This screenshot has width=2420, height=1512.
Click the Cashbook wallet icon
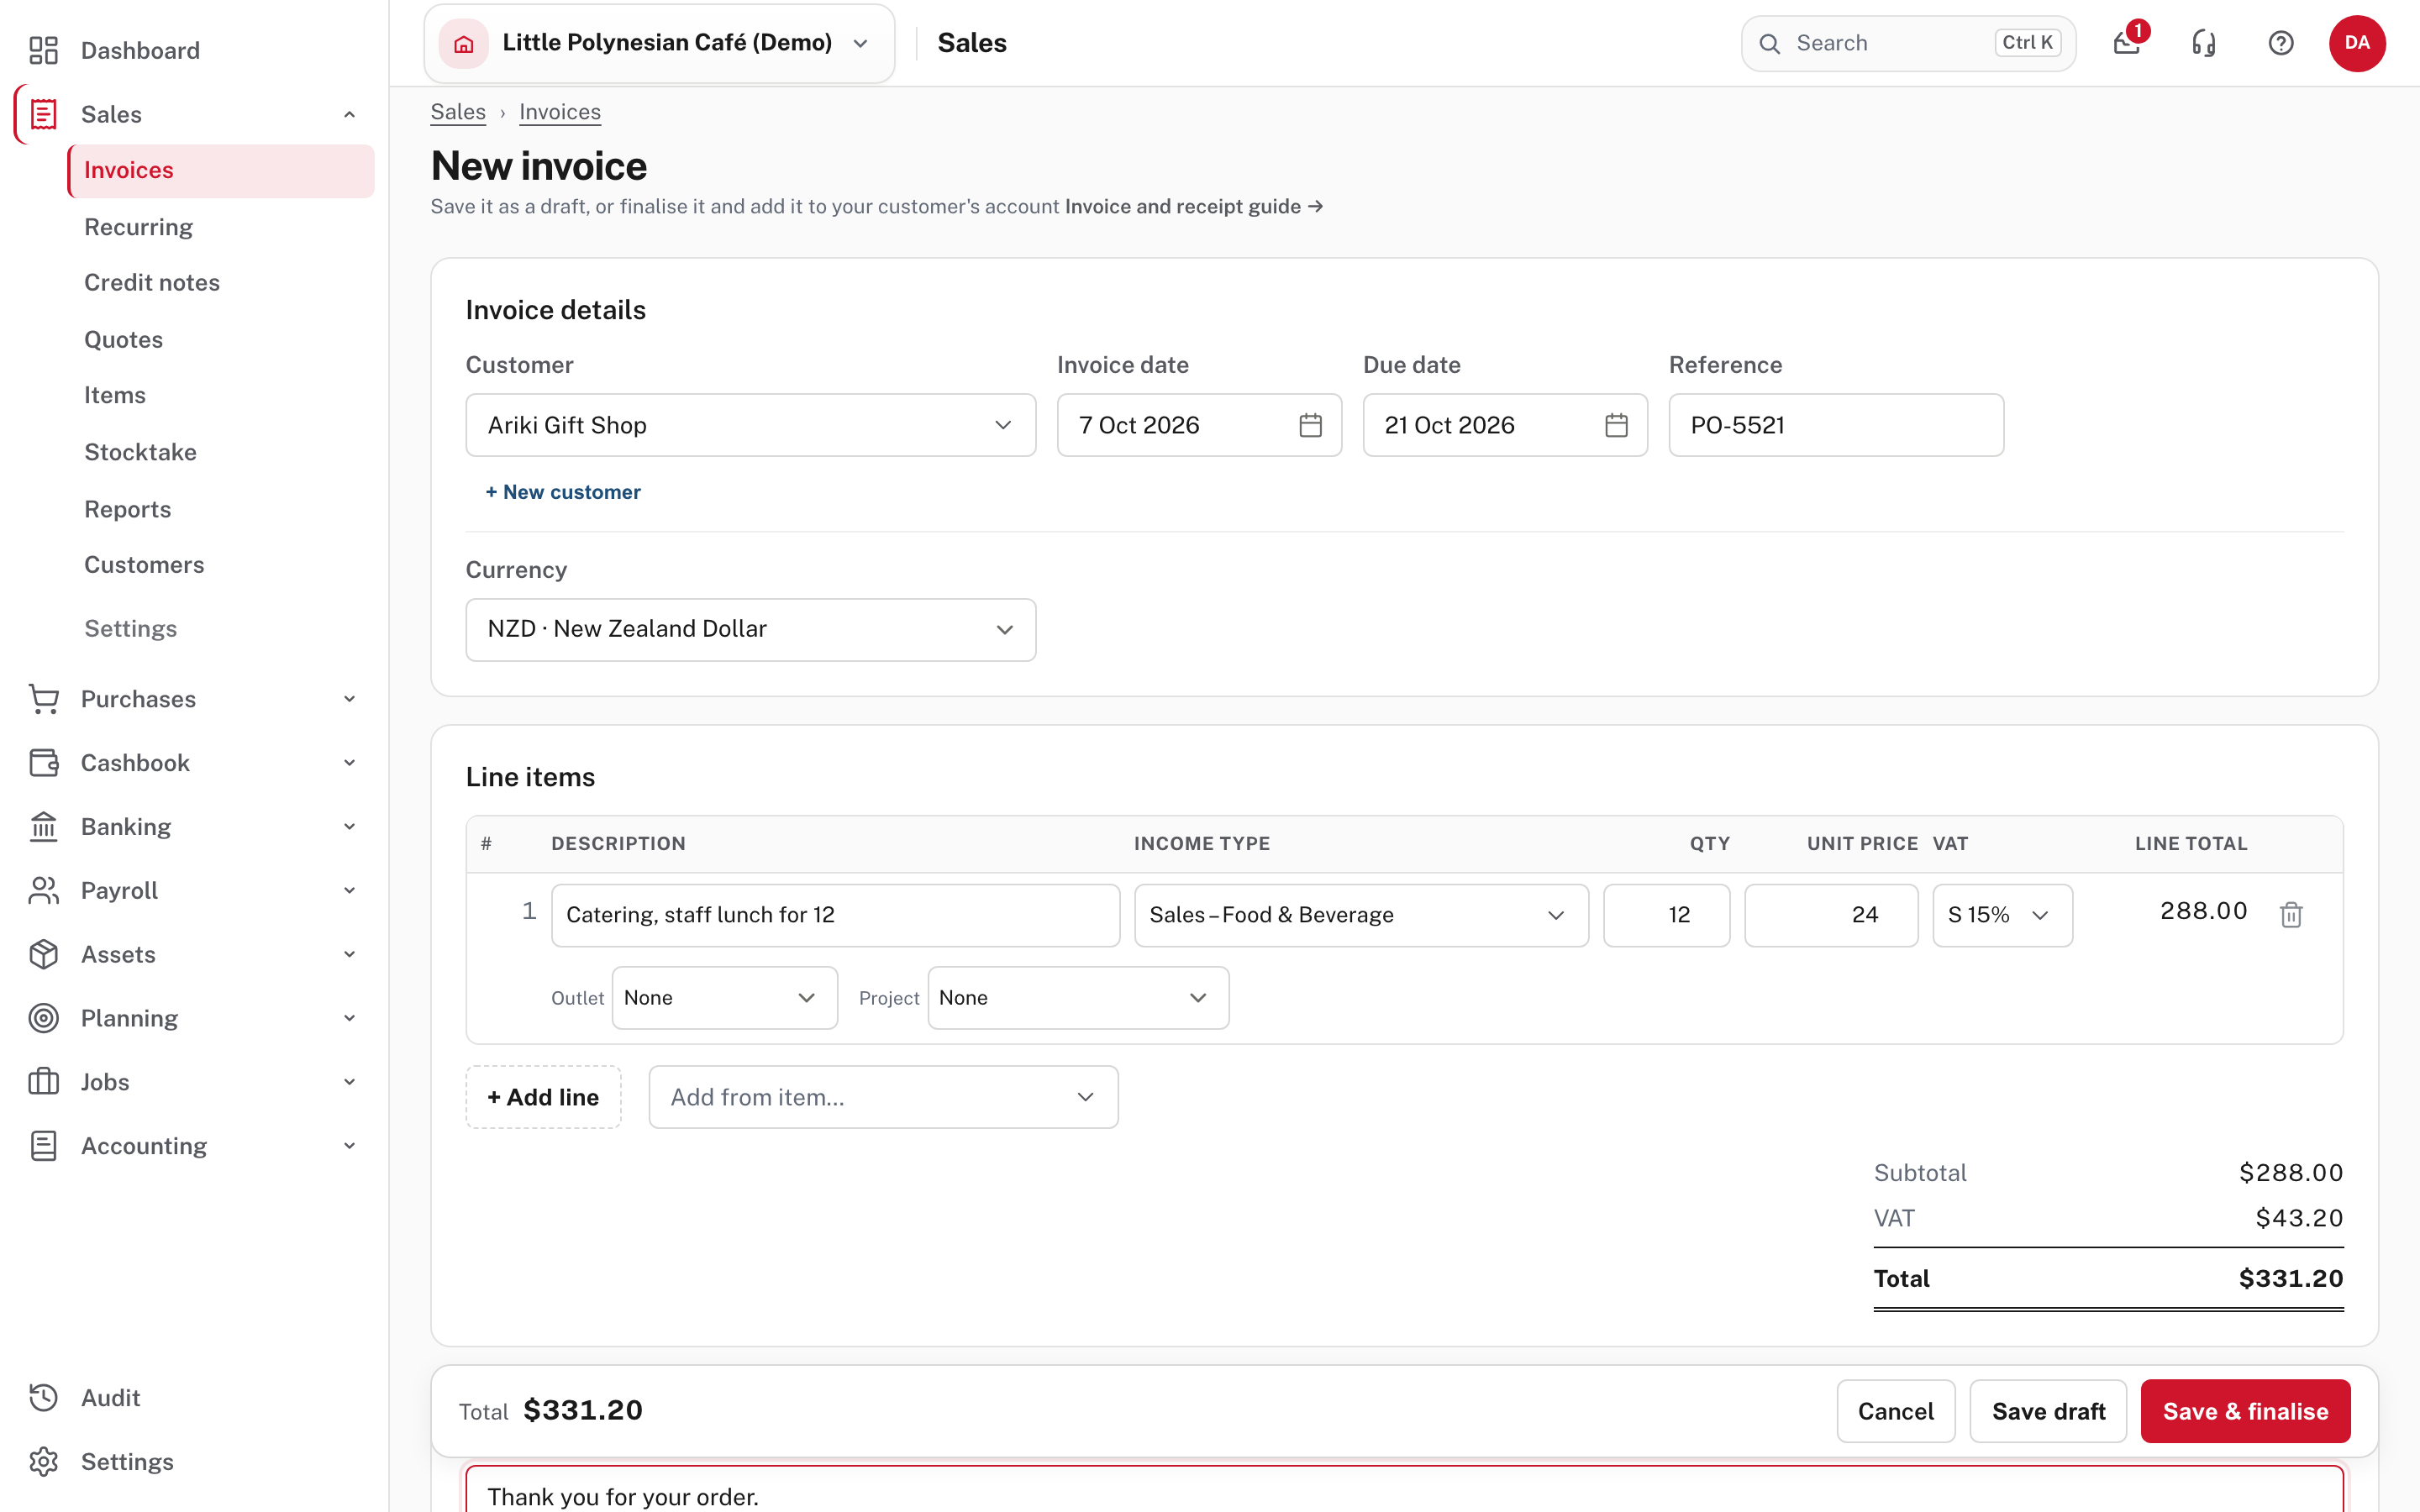(x=44, y=763)
